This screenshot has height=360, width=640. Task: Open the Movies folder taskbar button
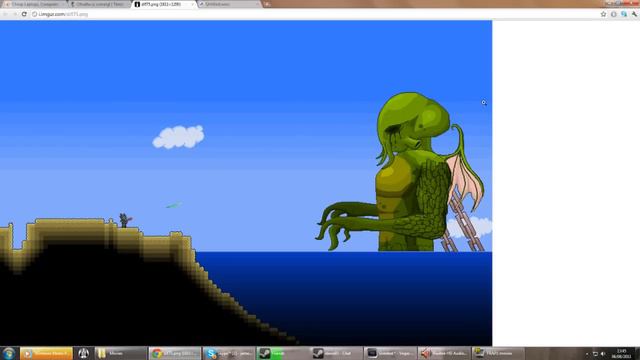coord(120,353)
